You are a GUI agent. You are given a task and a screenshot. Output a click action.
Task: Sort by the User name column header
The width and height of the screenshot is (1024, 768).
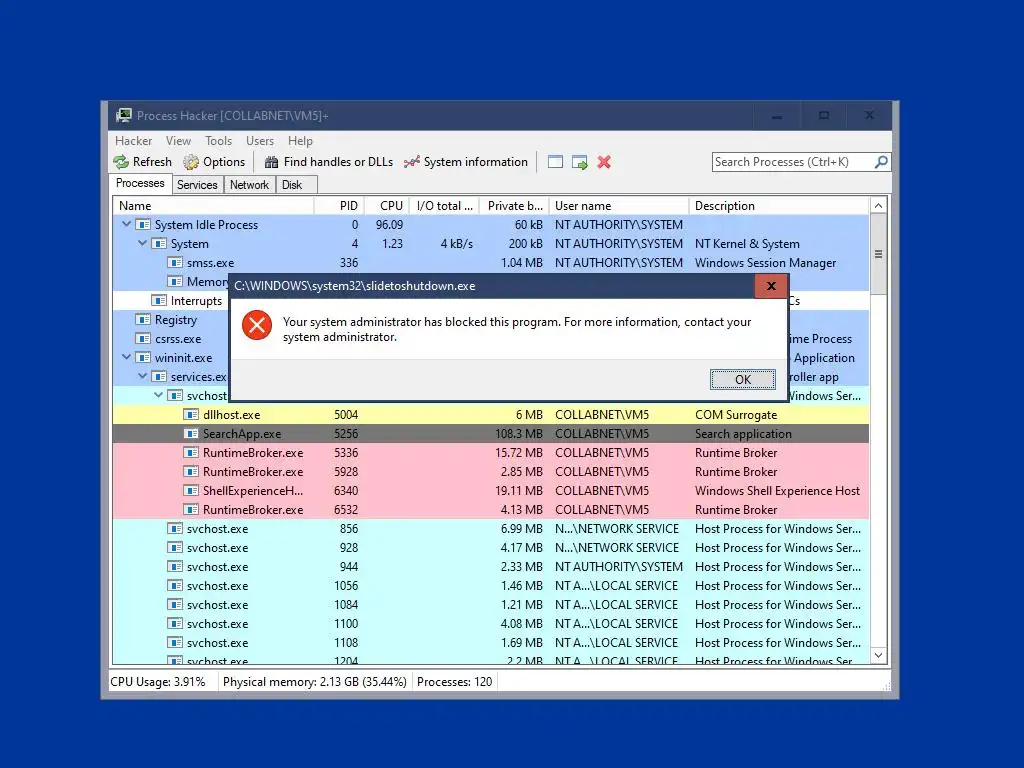tap(619, 206)
